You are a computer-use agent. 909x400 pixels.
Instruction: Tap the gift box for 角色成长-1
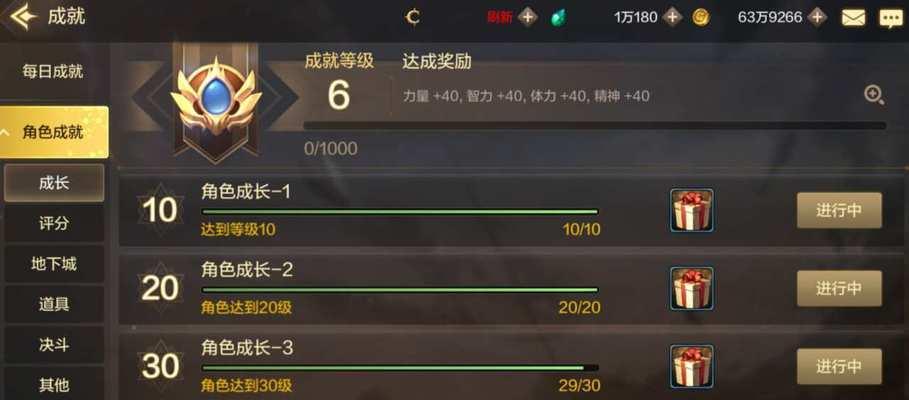(x=692, y=210)
